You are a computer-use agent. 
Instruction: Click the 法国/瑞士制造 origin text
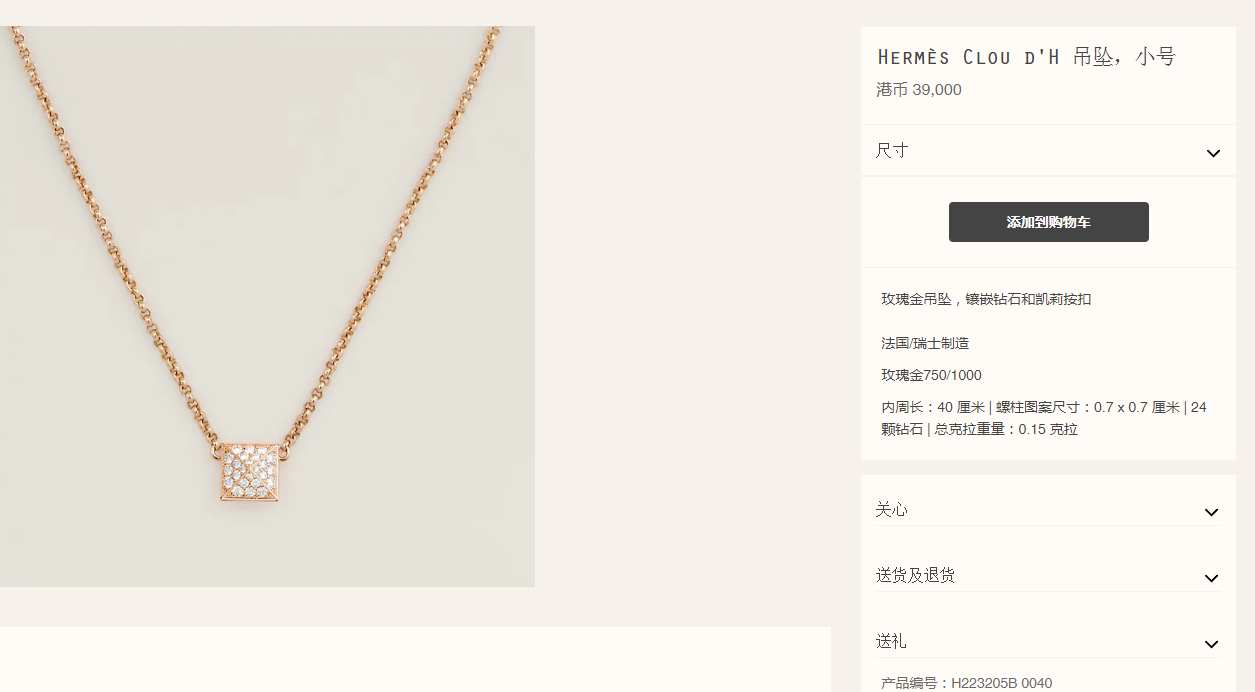click(x=925, y=343)
